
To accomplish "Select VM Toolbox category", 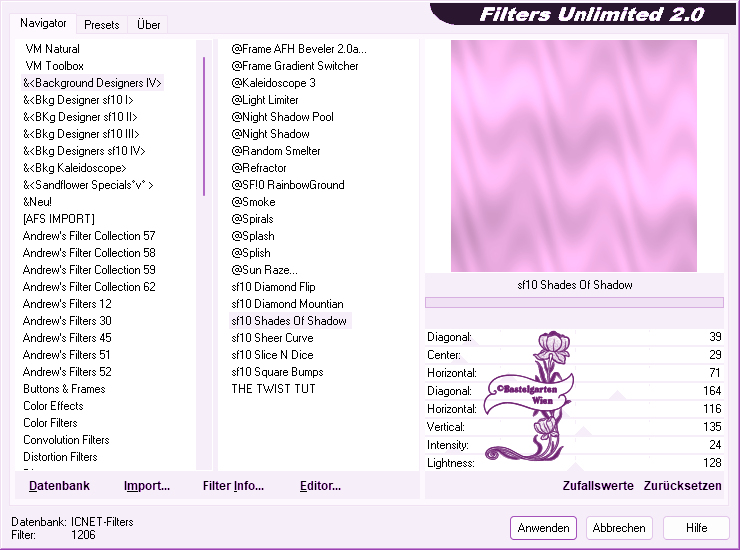I will click(54, 66).
